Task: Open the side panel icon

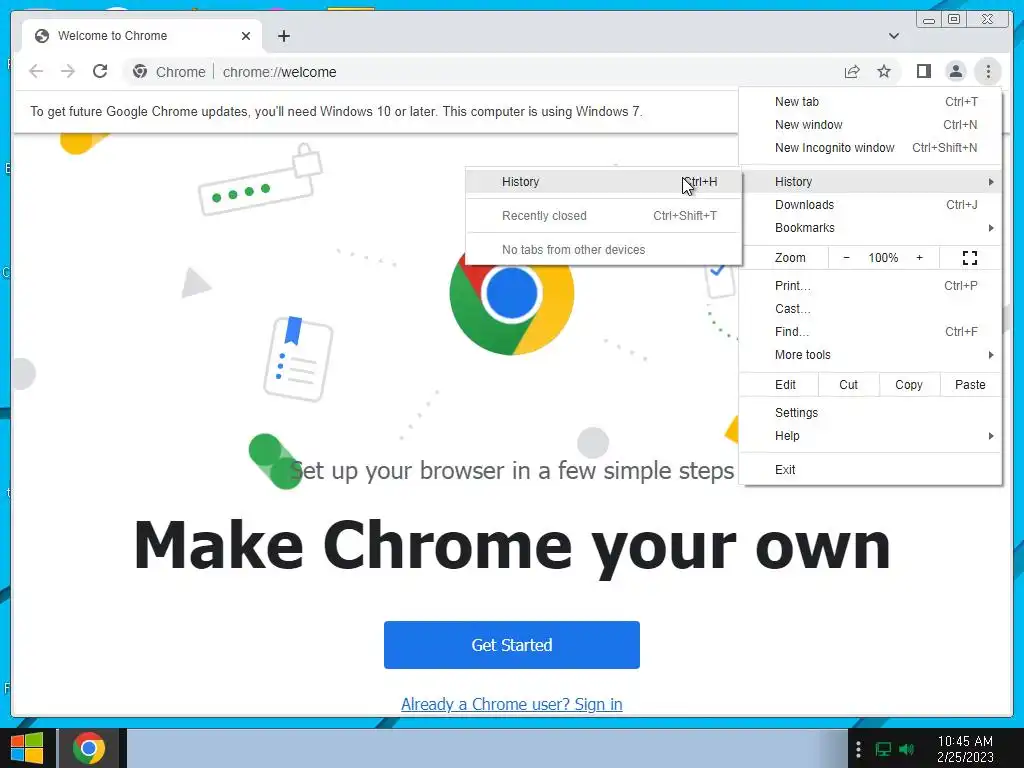Action: pos(923,71)
